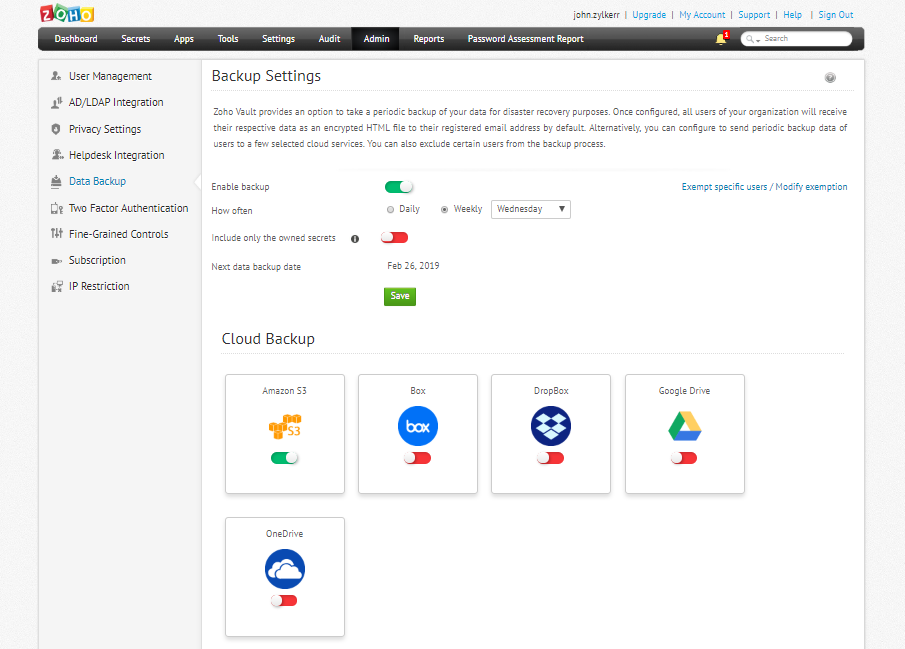Viewport: 905px width, 649px height.
Task: Open the Admin tab
Action: (x=376, y=39)
